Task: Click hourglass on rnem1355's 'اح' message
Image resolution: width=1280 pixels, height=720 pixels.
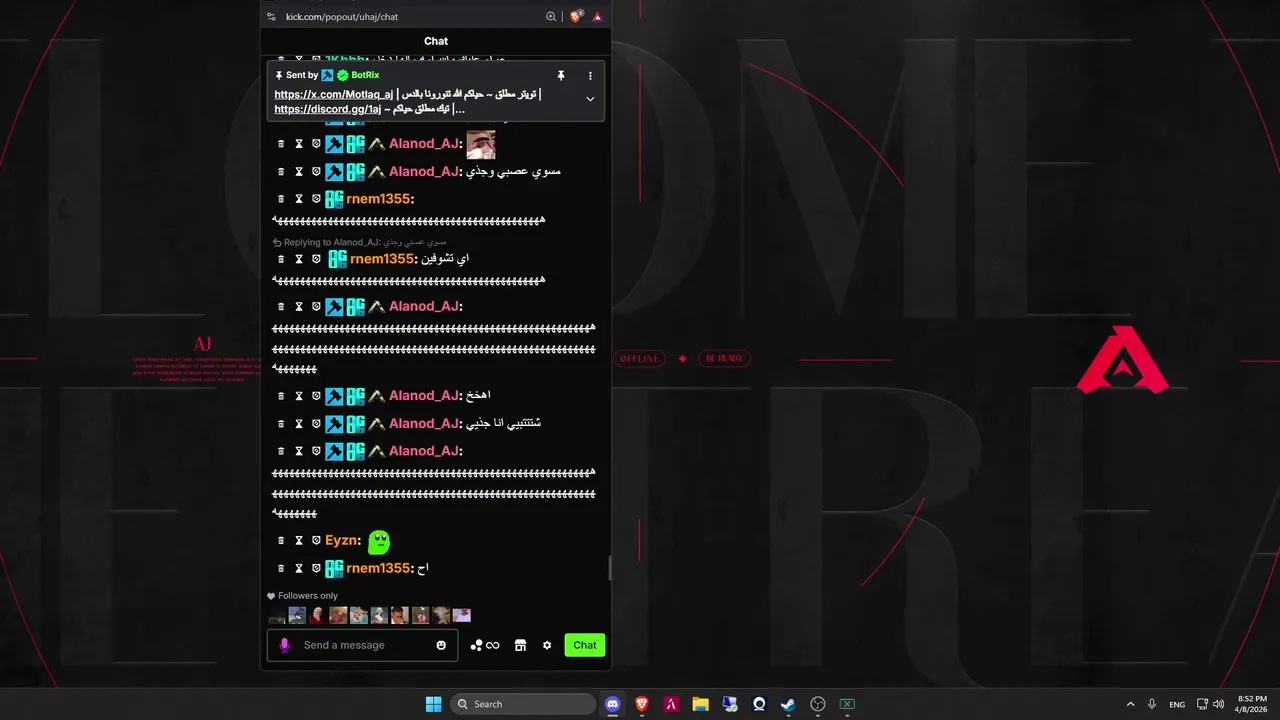Action: point(298,569)
